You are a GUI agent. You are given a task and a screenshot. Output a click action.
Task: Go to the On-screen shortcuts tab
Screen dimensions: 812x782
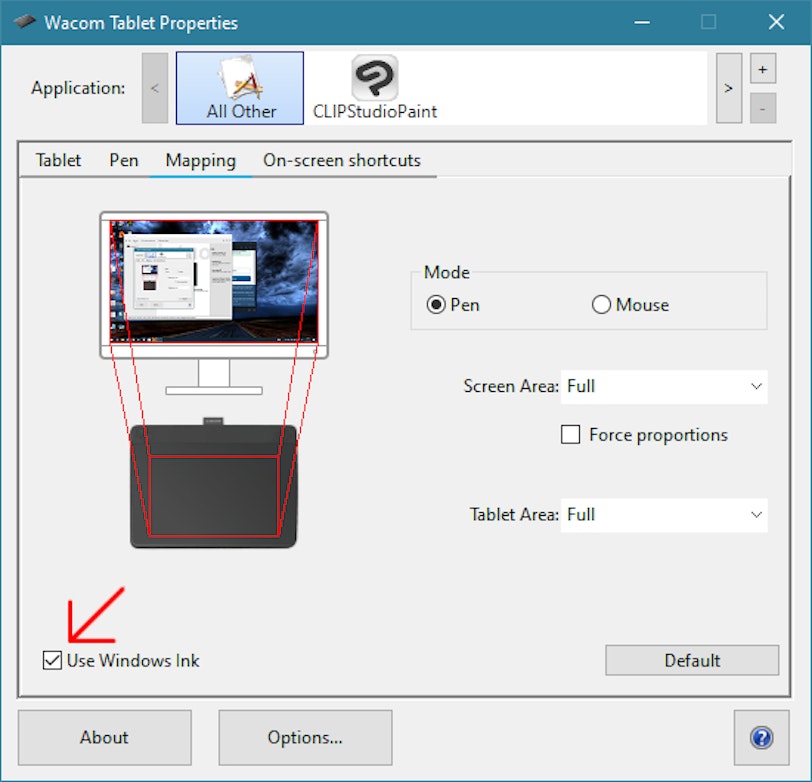(342, 160)
